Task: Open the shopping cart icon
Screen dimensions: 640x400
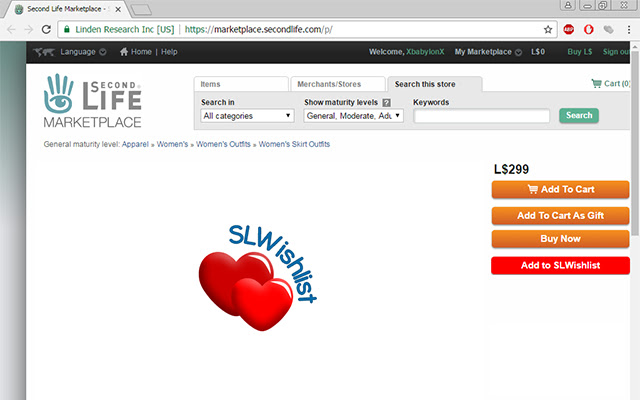Action: 596,84
